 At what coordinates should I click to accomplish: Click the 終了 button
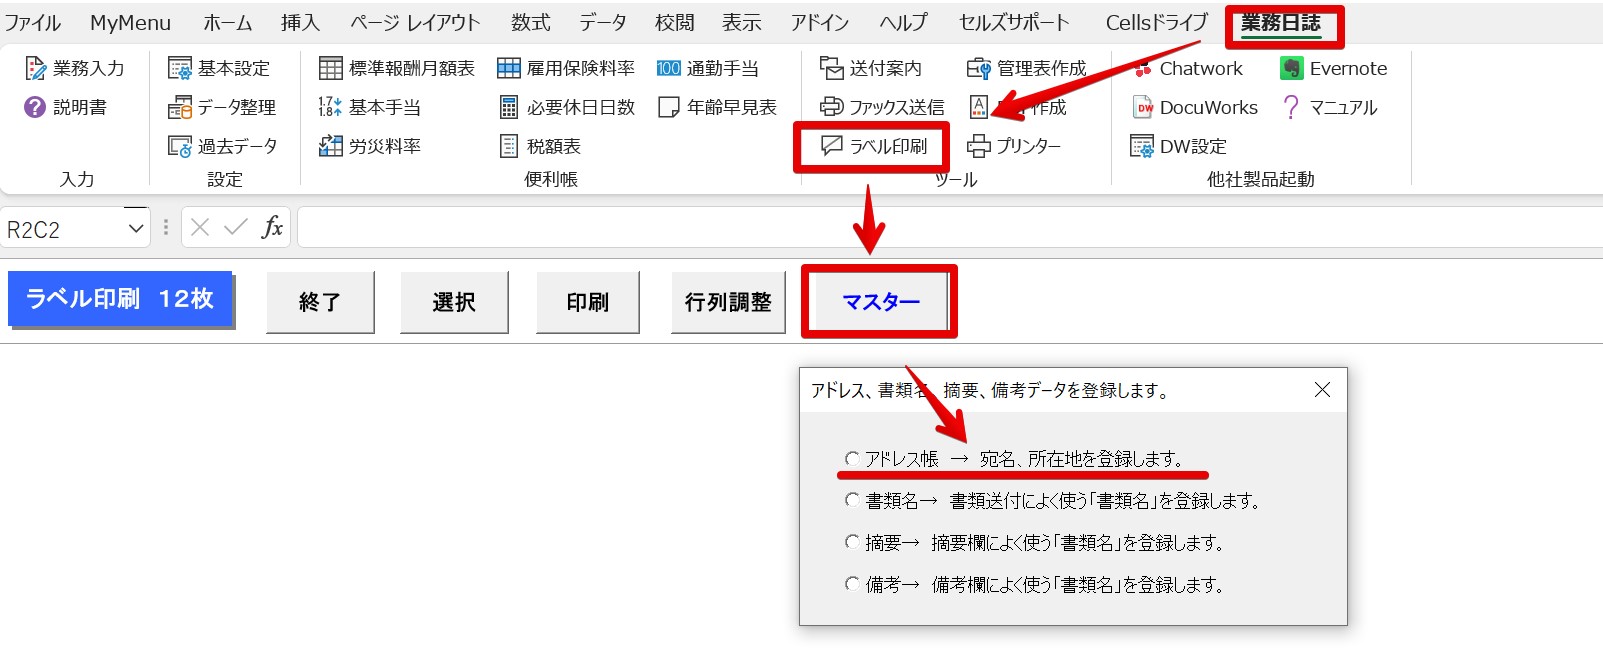(320, 302)
